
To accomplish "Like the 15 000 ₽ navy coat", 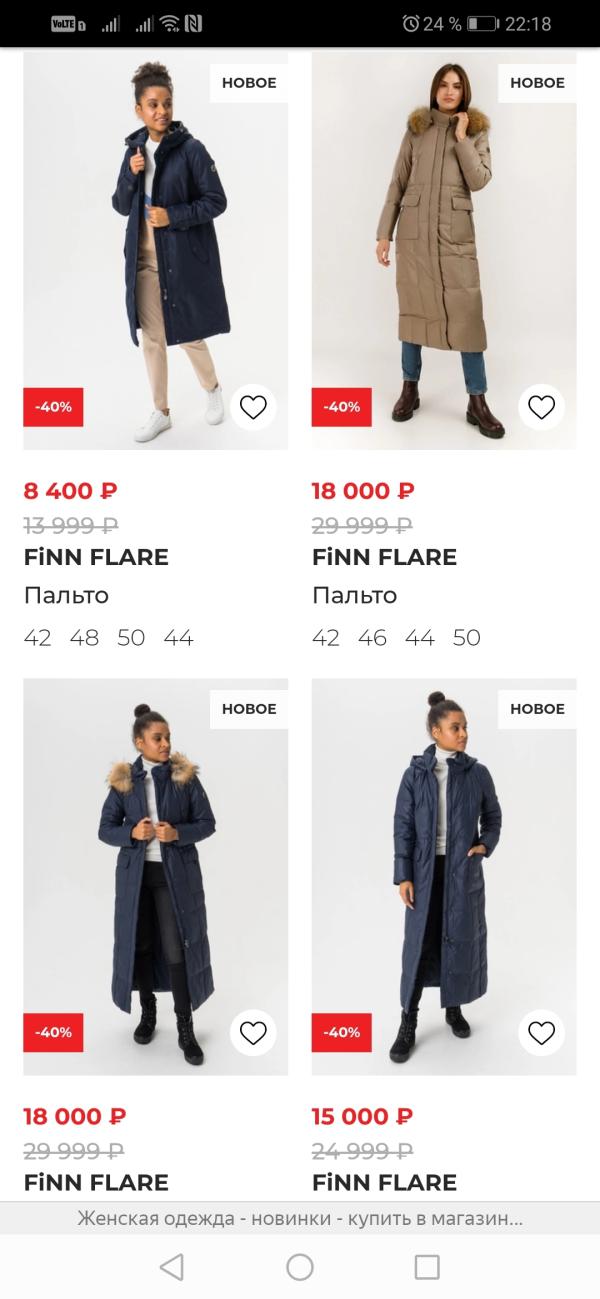I will tap(541, 1033).
